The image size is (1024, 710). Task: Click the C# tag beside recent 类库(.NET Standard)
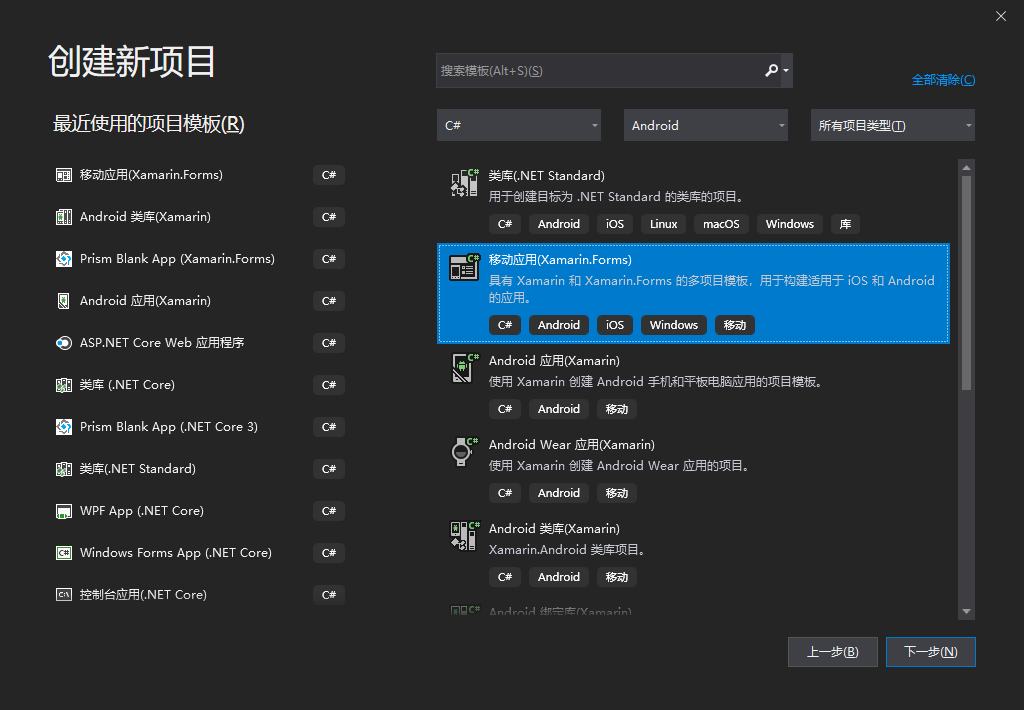coord(328,469)
